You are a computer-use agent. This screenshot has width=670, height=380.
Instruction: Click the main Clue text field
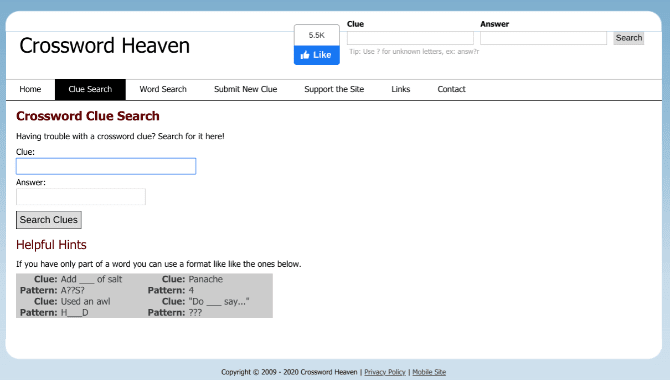(x=106, y=166)
